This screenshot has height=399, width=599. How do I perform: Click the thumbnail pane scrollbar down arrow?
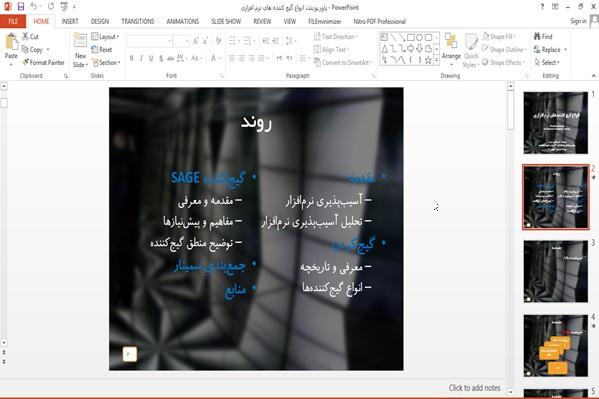tap(511, 392)
